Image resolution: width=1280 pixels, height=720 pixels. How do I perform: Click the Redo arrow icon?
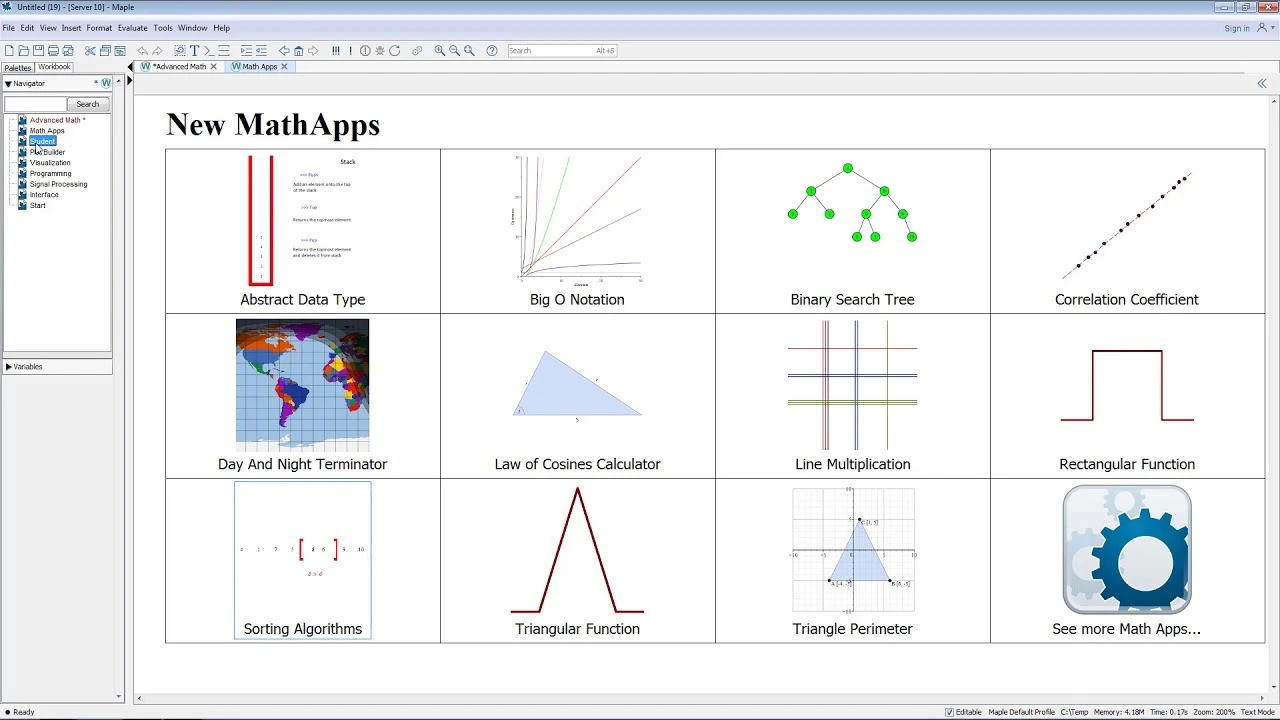point(157,50)
